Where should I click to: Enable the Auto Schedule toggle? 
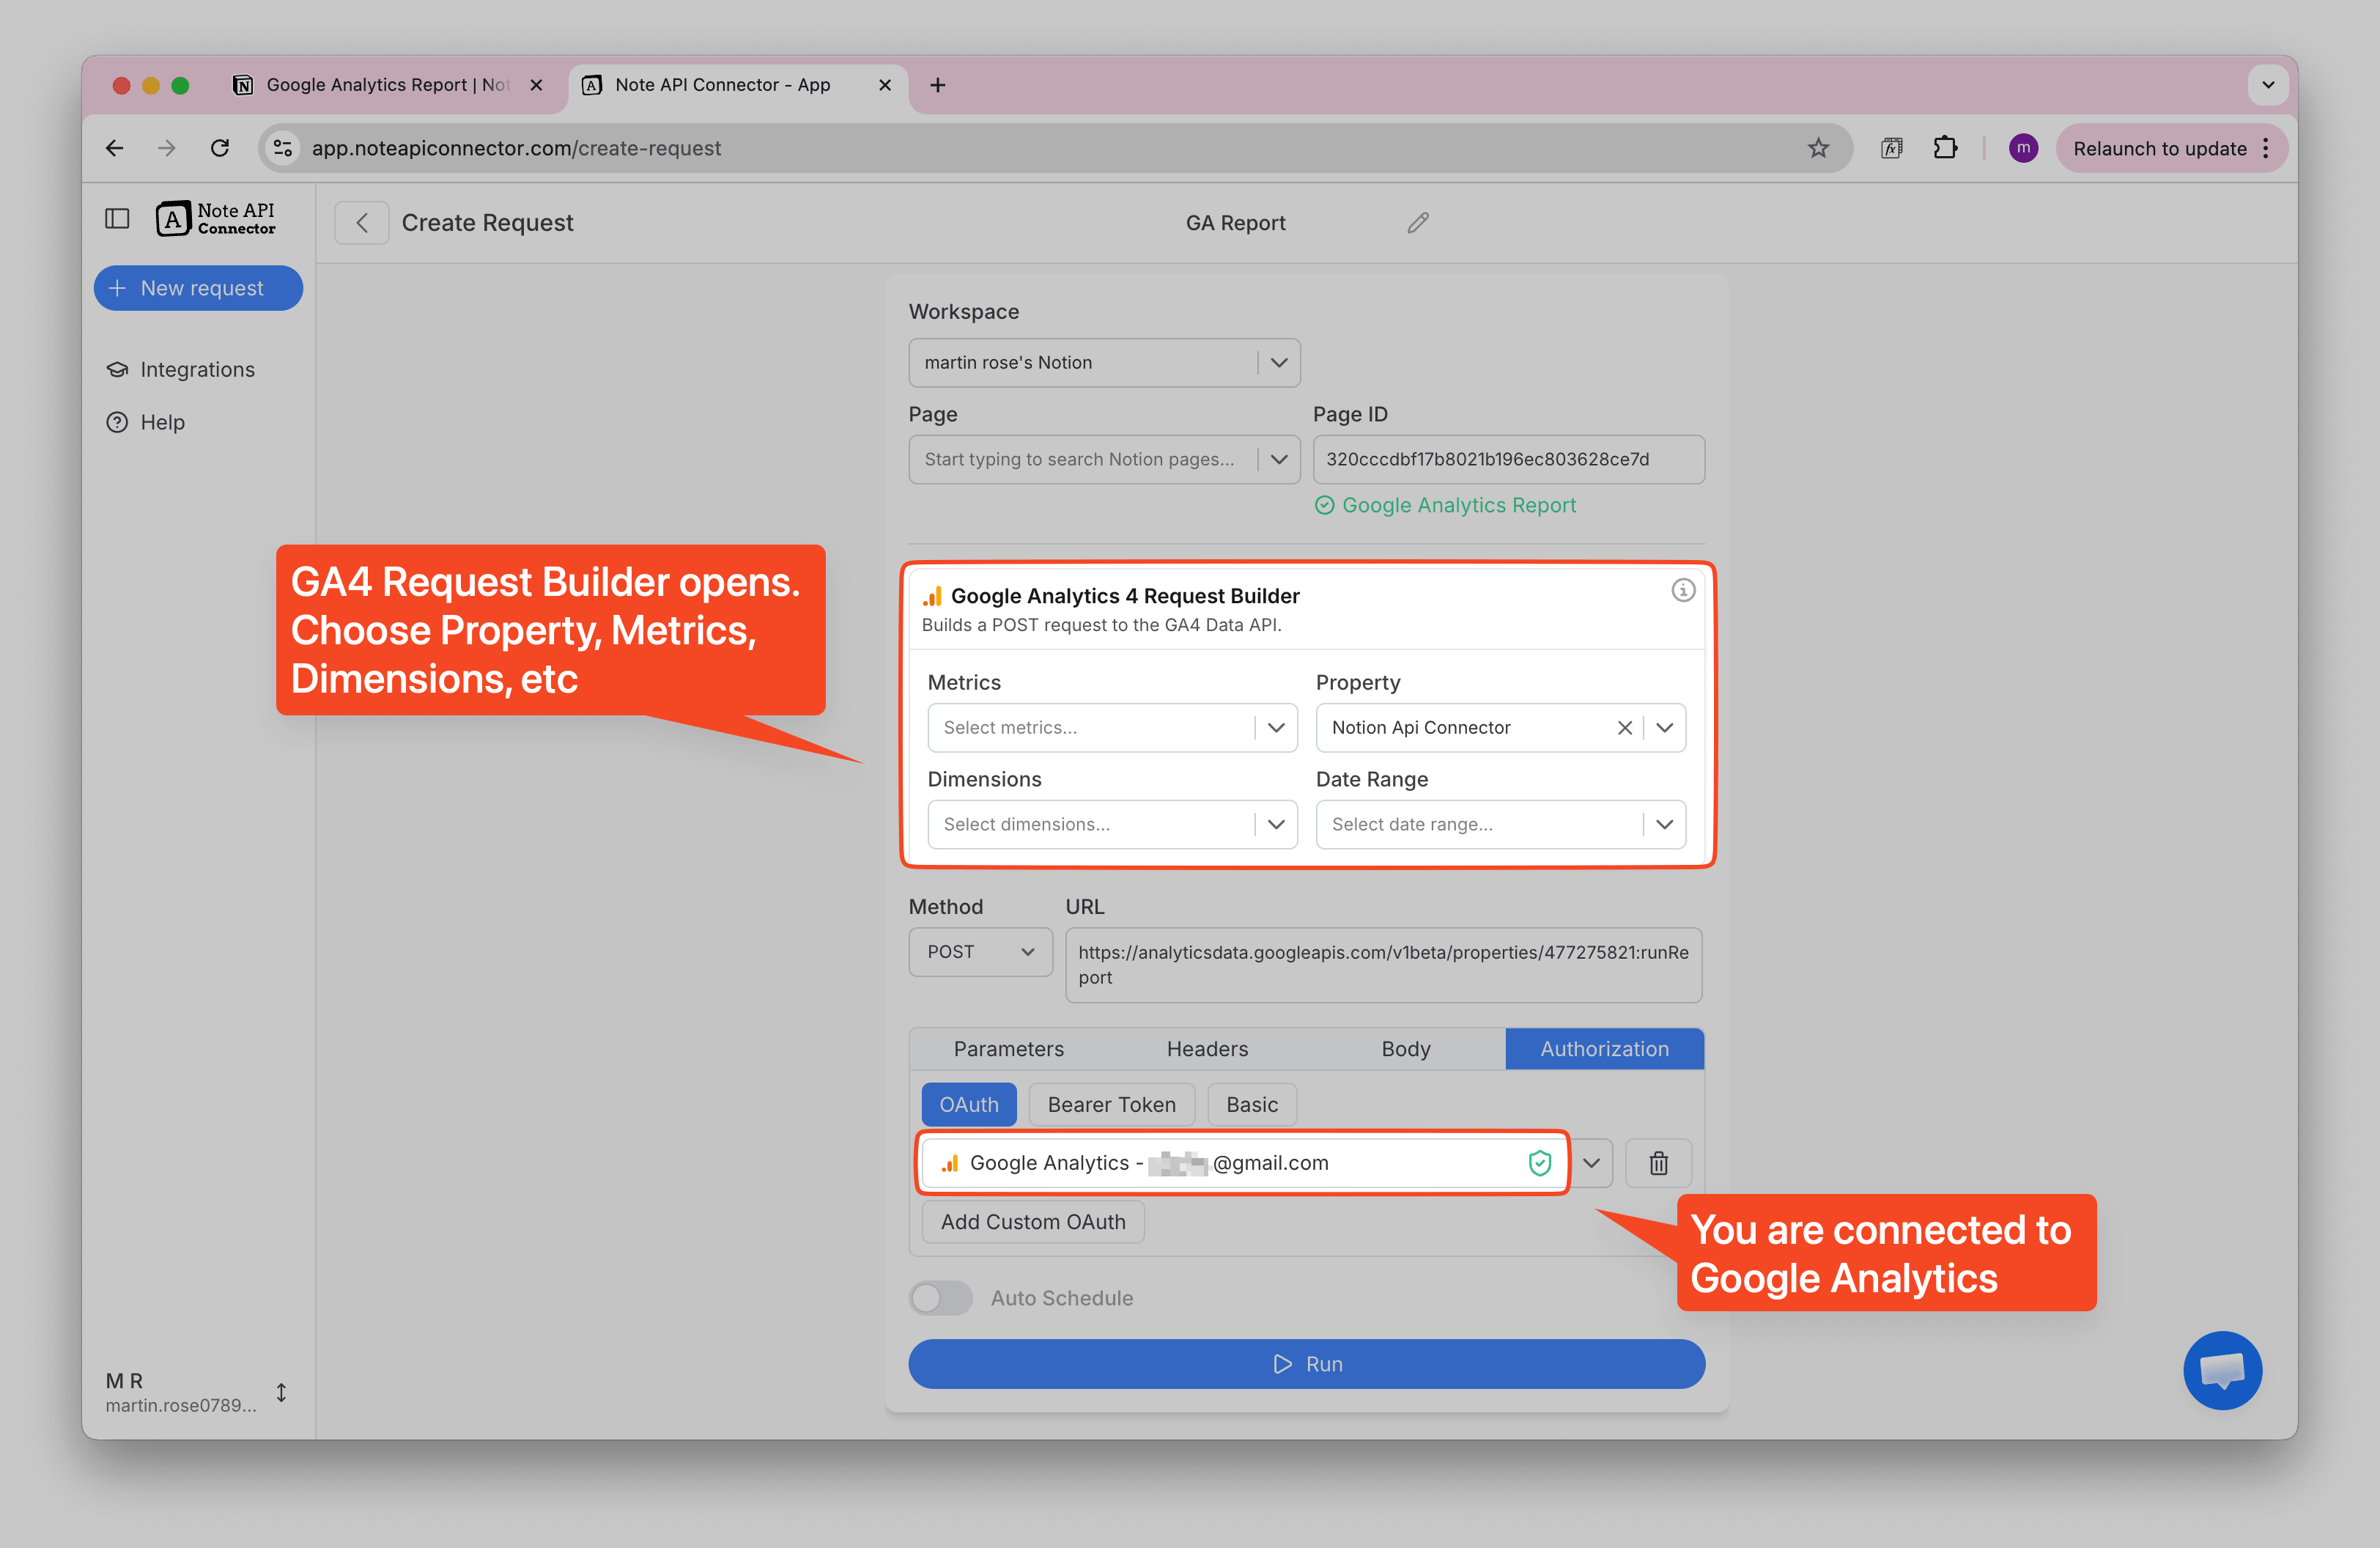(x=940, y=1297)
